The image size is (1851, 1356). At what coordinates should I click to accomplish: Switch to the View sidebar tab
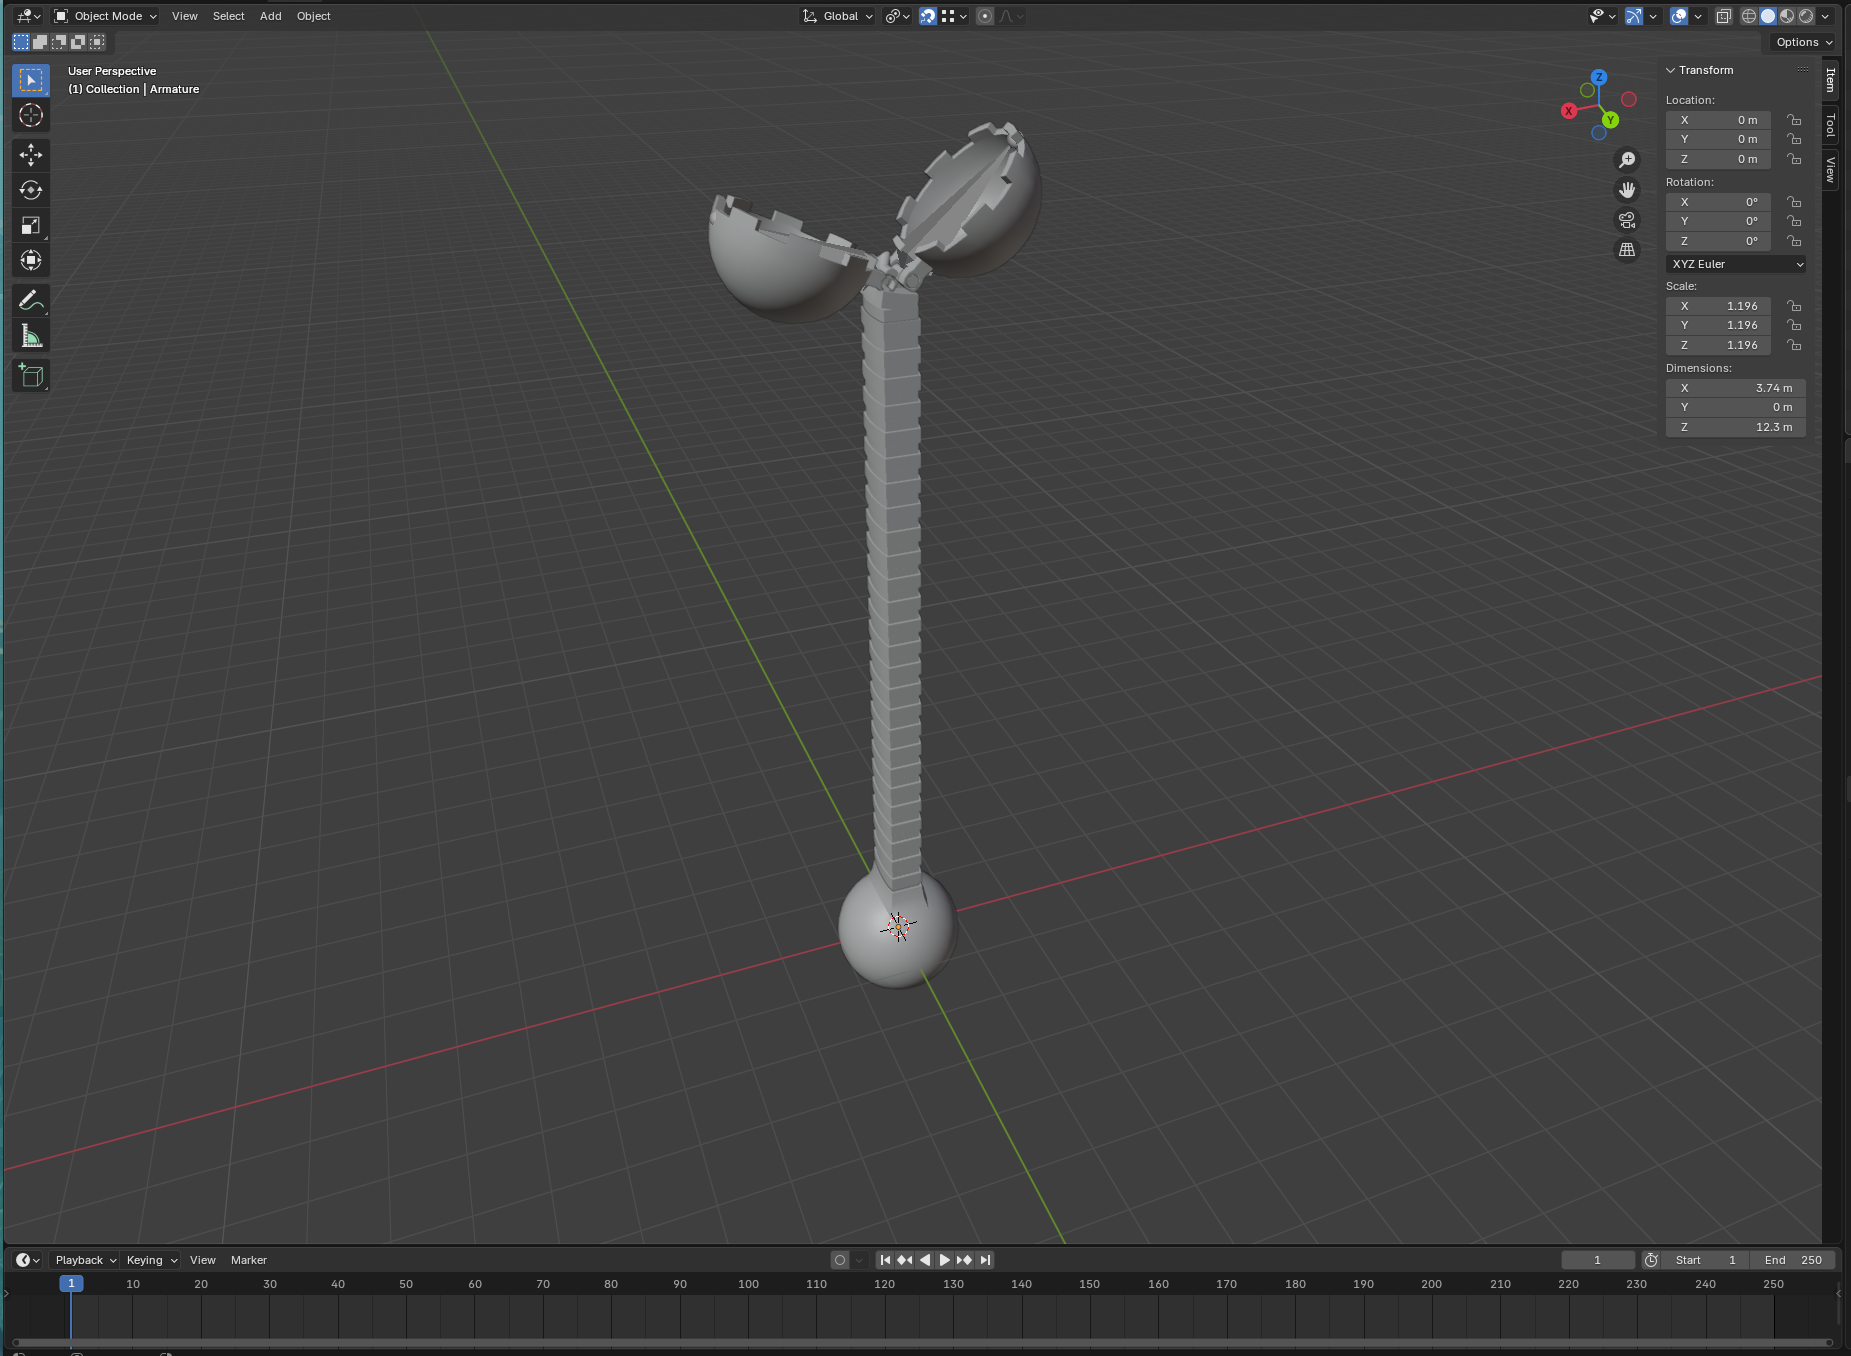[x=1830, y=169]
